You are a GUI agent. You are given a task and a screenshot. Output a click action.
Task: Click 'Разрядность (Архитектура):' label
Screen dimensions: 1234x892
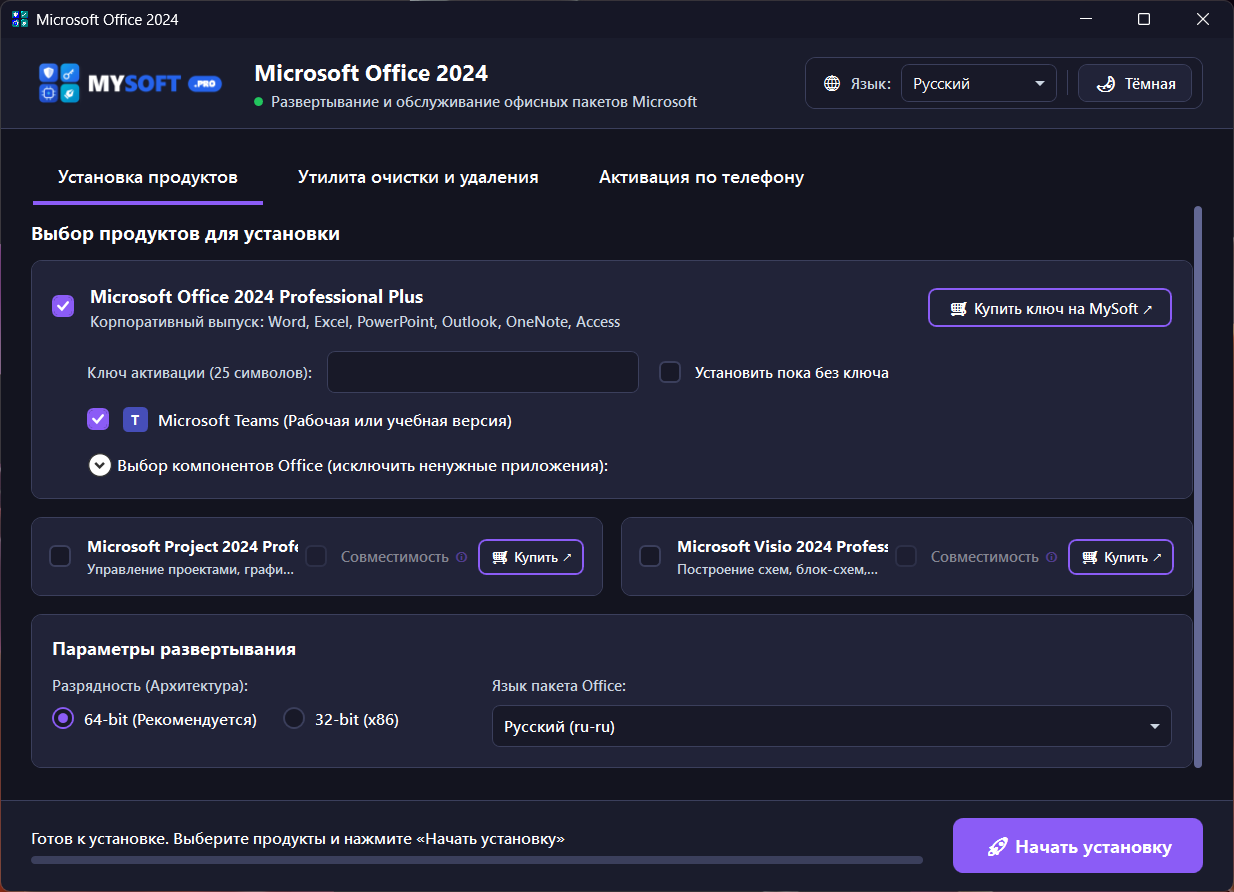point(150,686)
